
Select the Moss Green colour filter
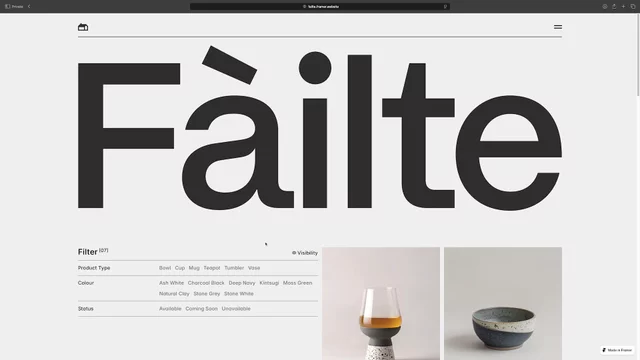[x=298, y=283]
